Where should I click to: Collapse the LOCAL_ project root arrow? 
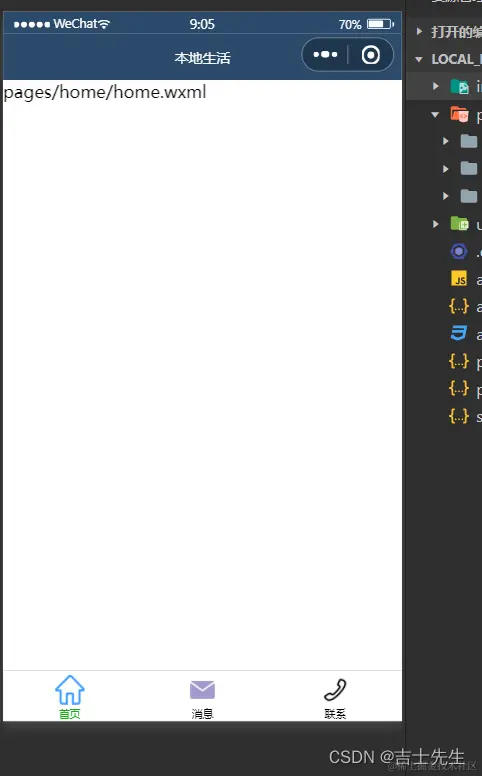(x=419, y=59)
